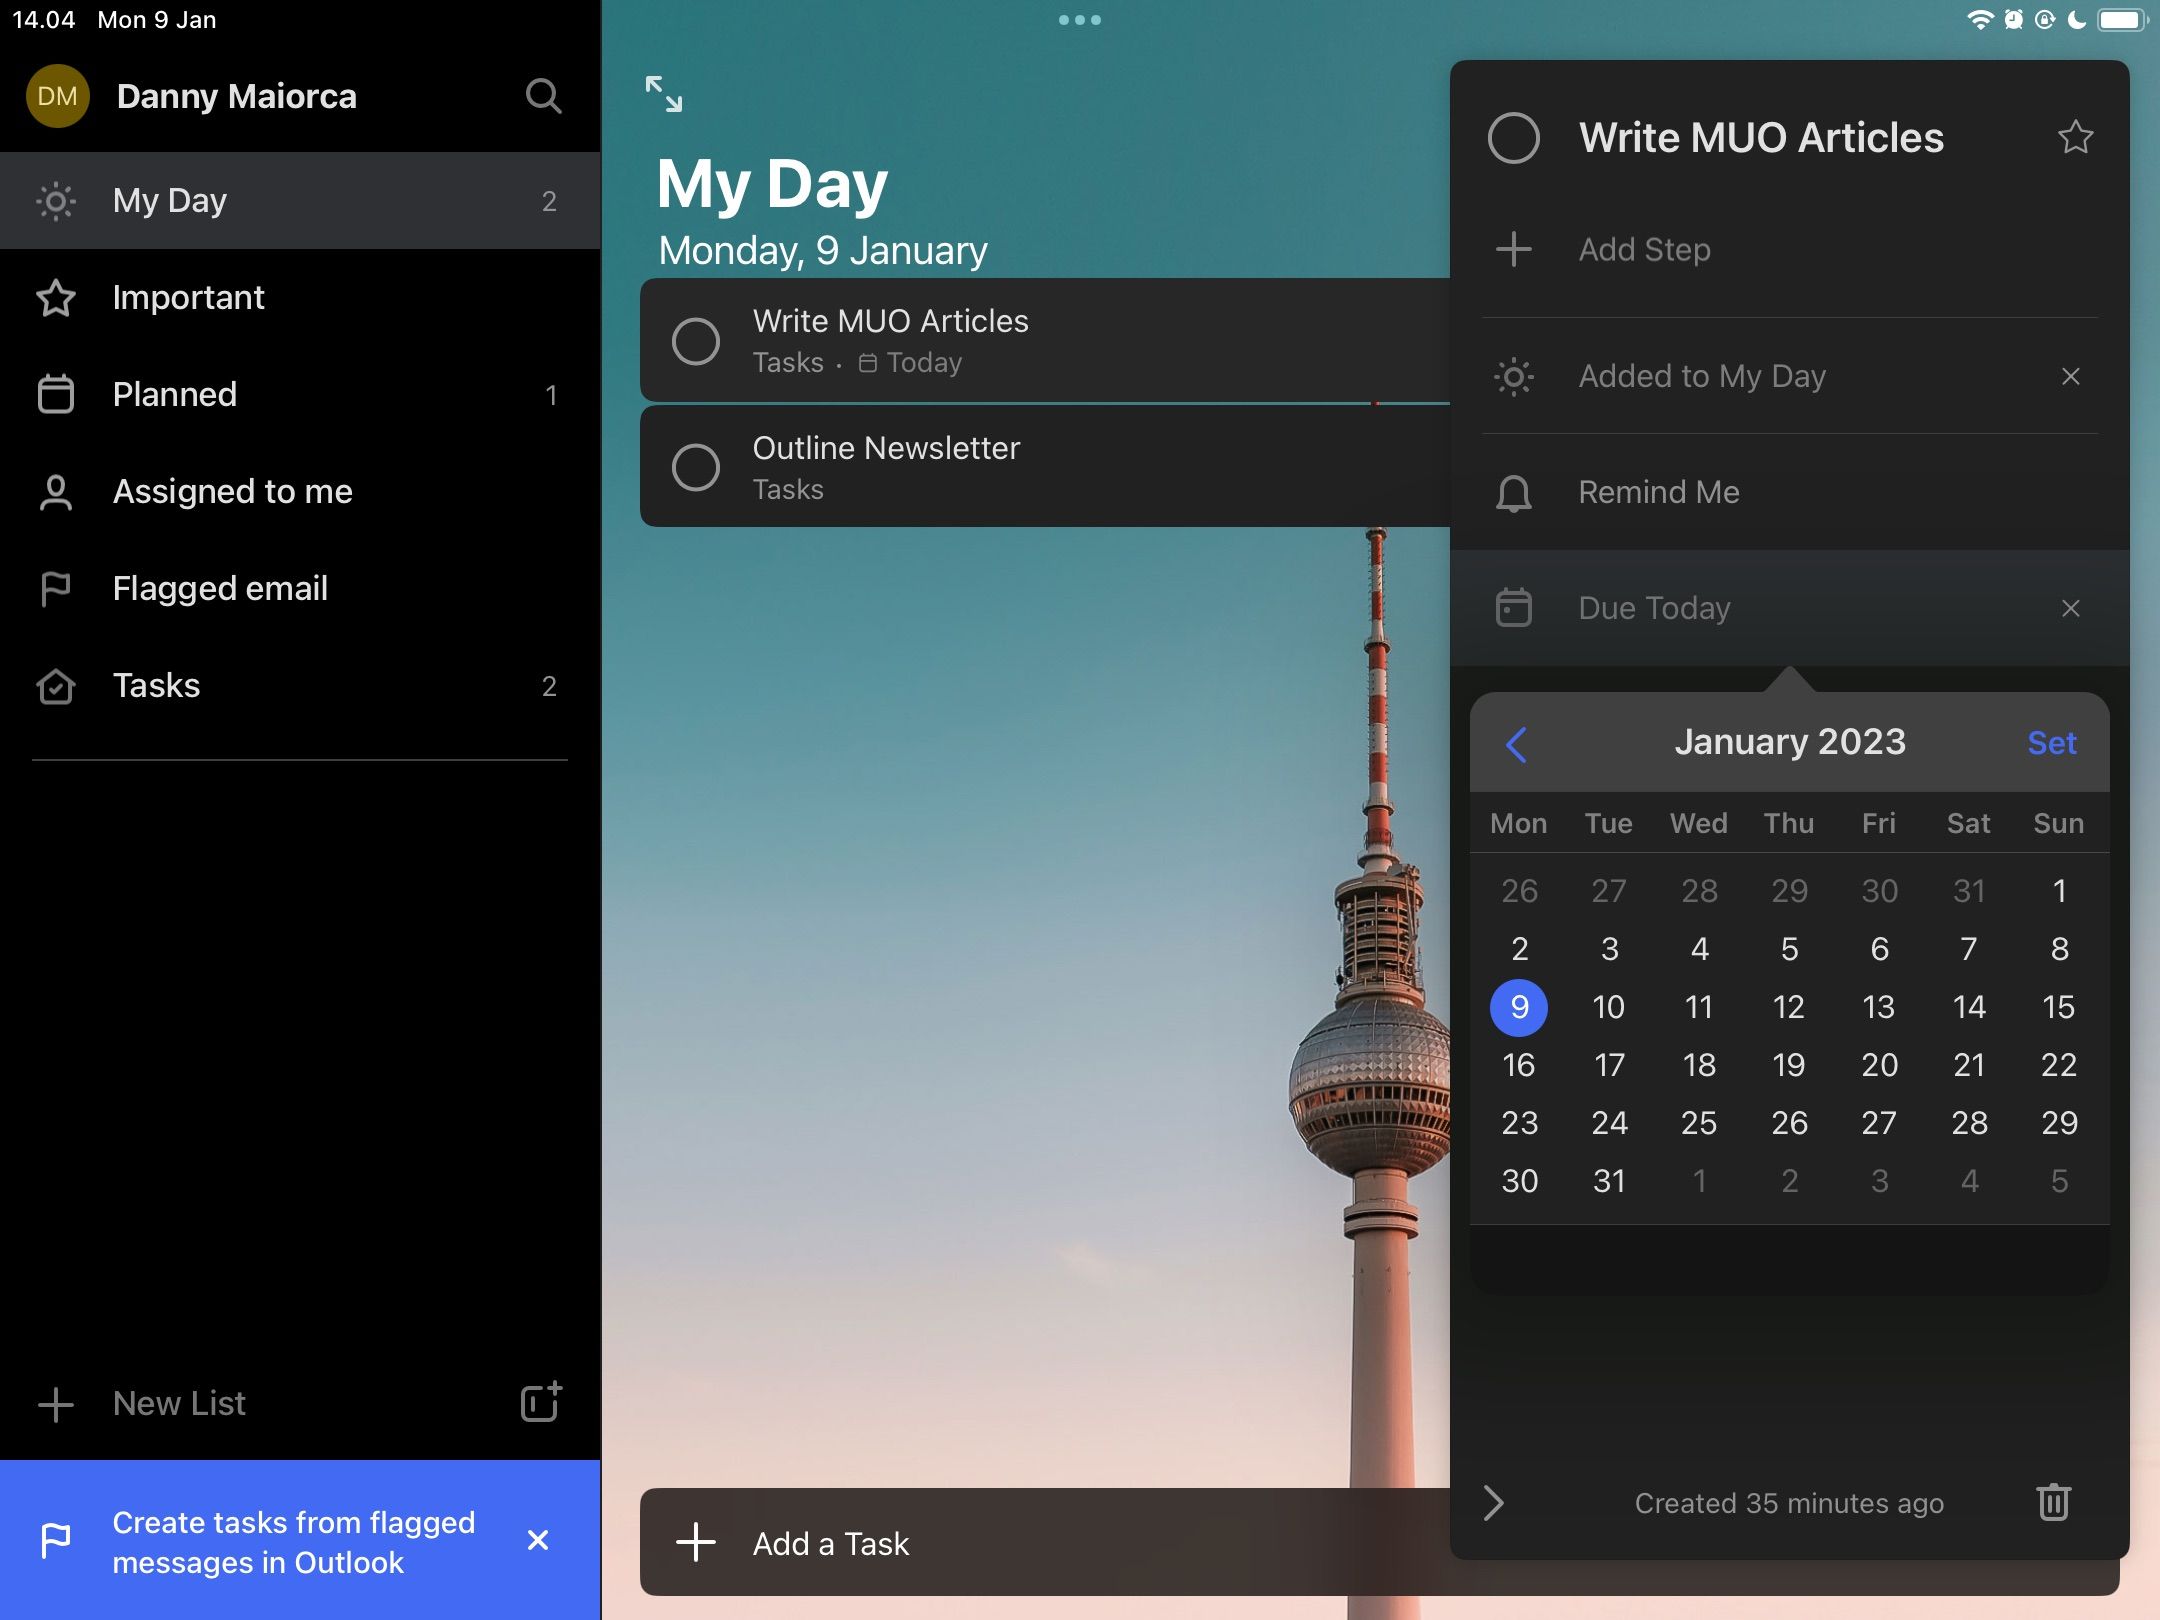Click the Planned calendar icon in sidebar
Image resolution: width=2160 pixels, height=1620 pixels.
[56, 393]
